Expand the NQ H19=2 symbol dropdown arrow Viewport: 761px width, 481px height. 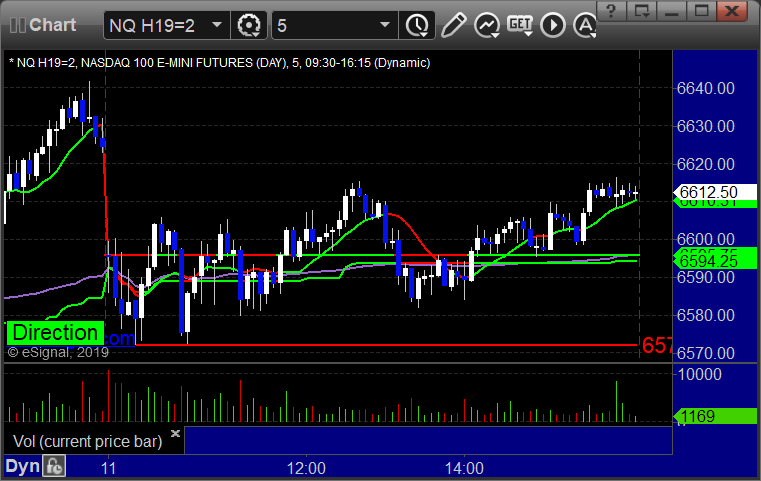217,25
